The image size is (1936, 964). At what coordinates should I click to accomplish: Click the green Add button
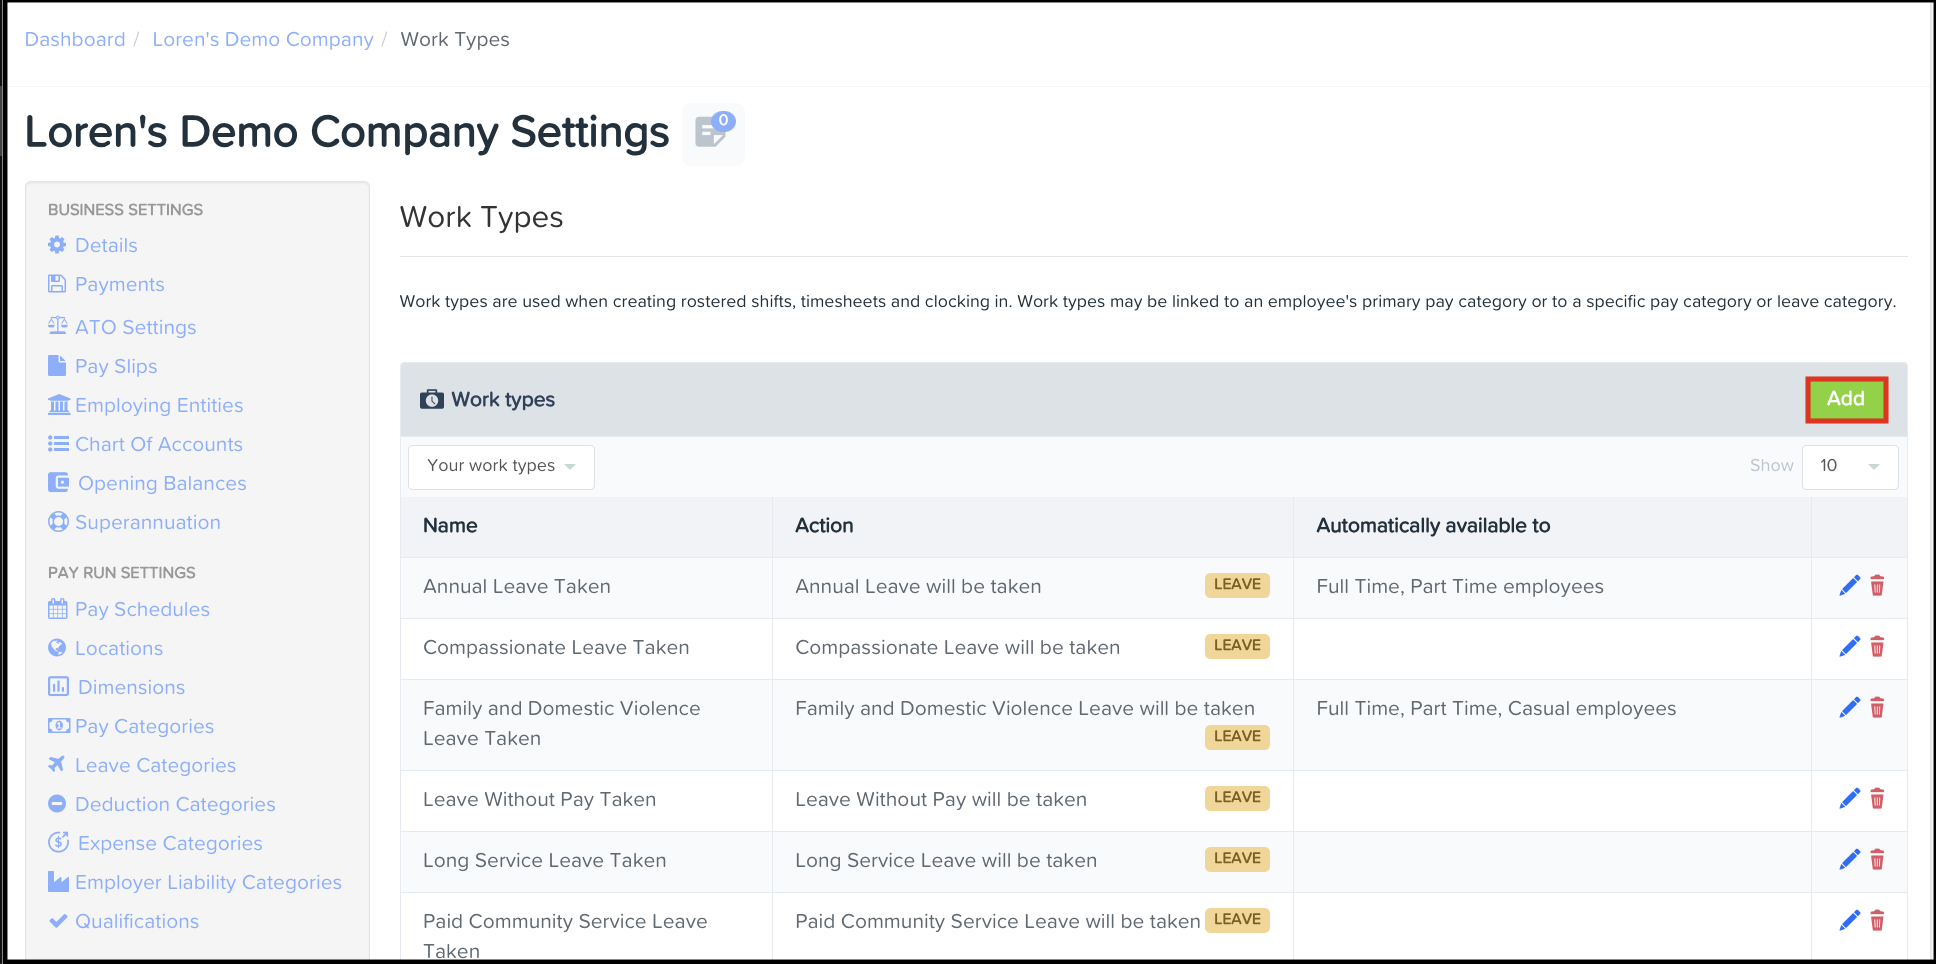[x=1845, y=399]
